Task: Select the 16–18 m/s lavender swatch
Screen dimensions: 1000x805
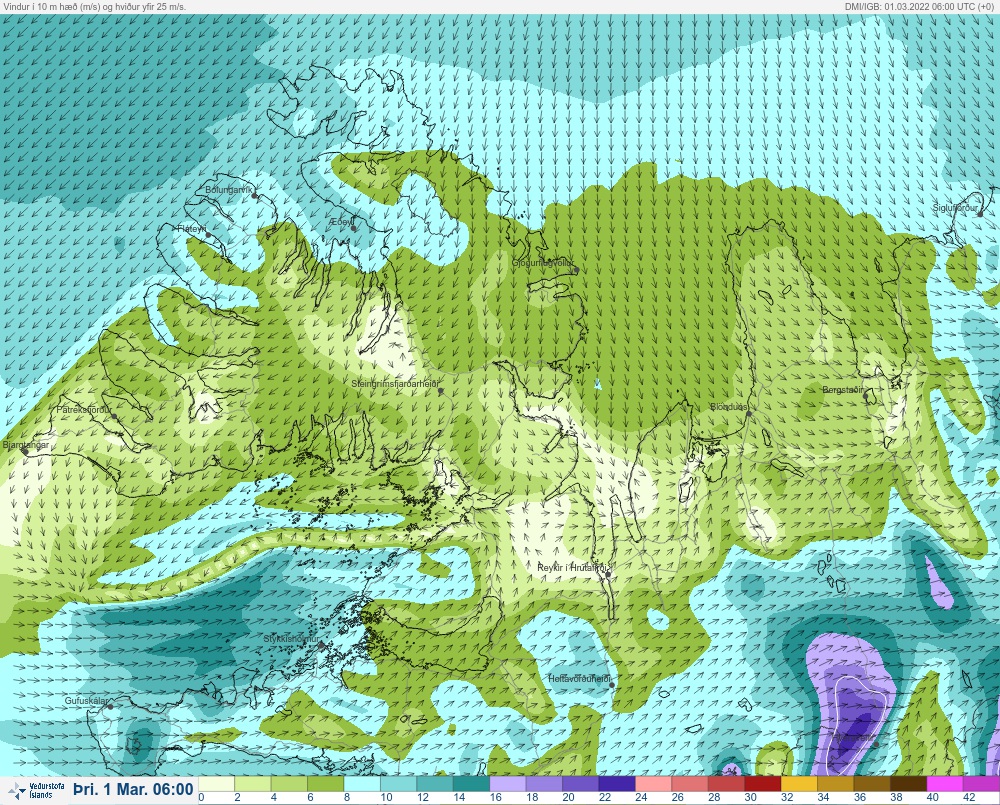Action: point(508,783)
